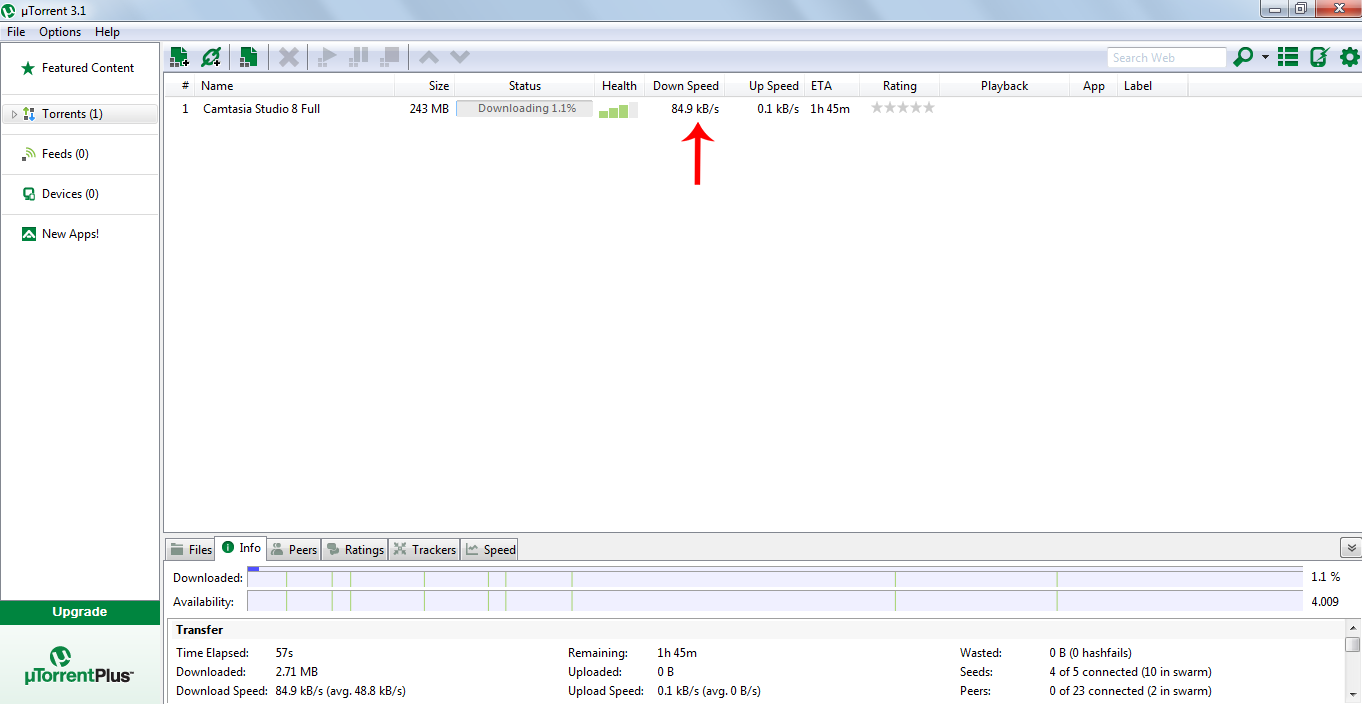Click the Pause torrent toolbar icon

pos(358,57)
